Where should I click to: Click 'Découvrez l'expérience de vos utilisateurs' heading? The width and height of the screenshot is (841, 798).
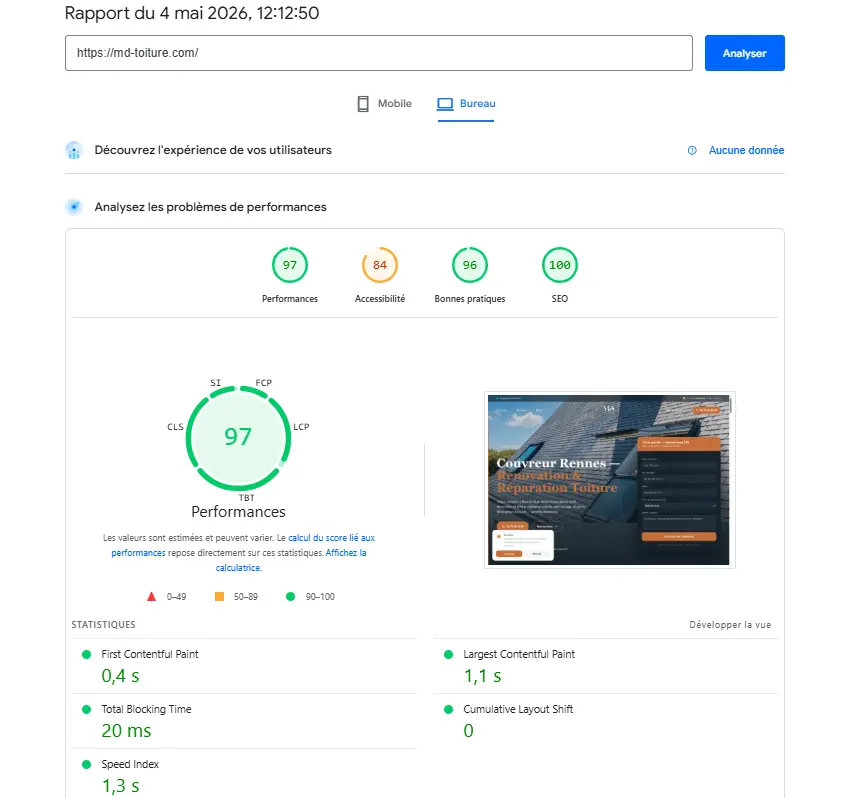click(213, 150)
